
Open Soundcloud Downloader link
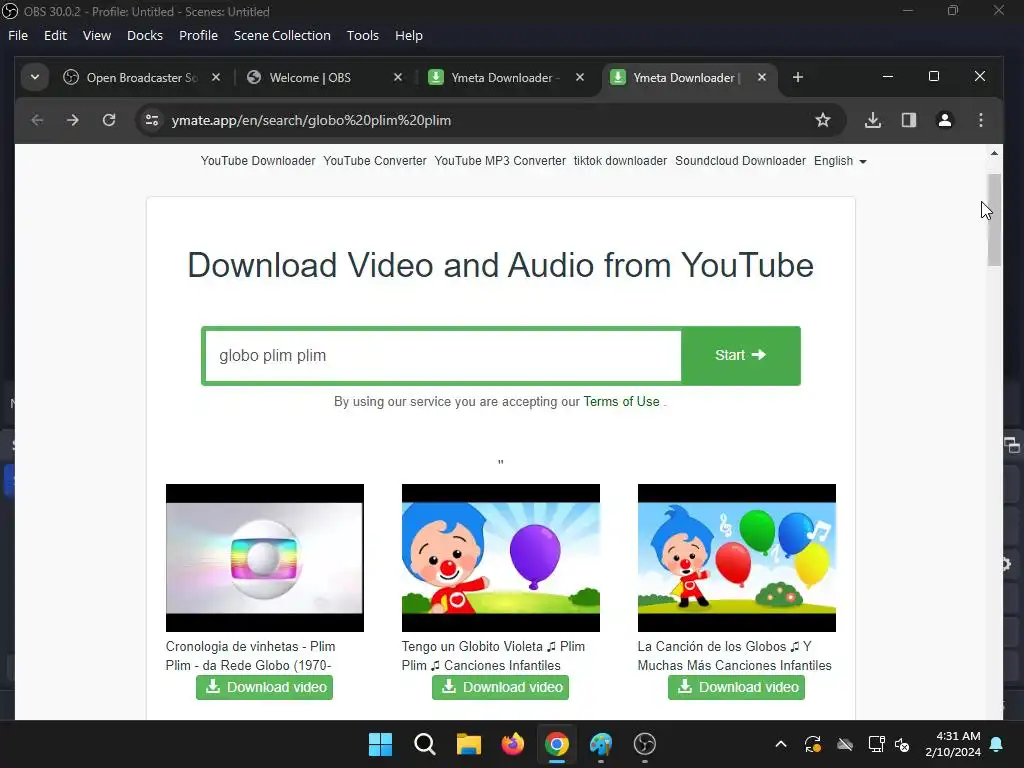point(741,161)
